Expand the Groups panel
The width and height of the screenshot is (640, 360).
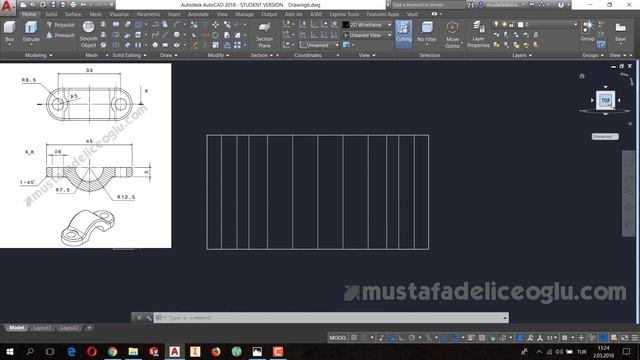(593, 55)
